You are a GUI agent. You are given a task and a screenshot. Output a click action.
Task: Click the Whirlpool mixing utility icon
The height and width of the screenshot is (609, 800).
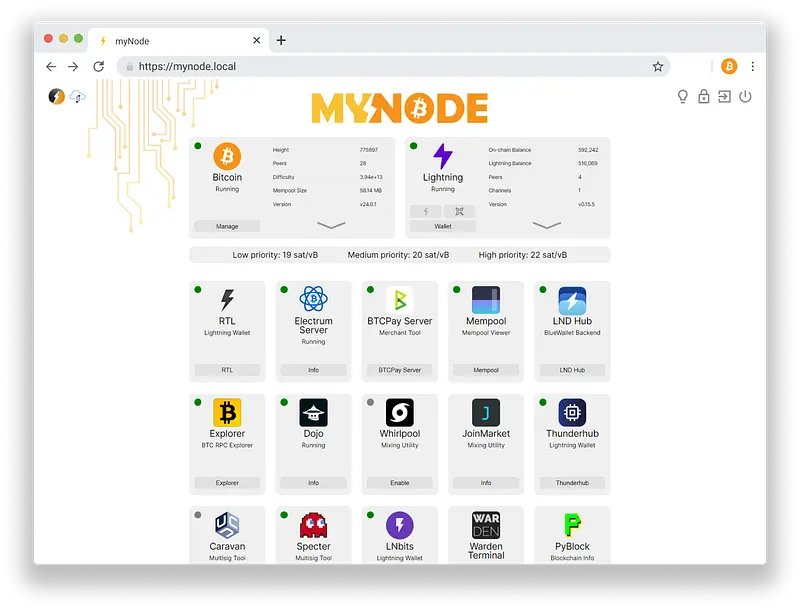399,413
